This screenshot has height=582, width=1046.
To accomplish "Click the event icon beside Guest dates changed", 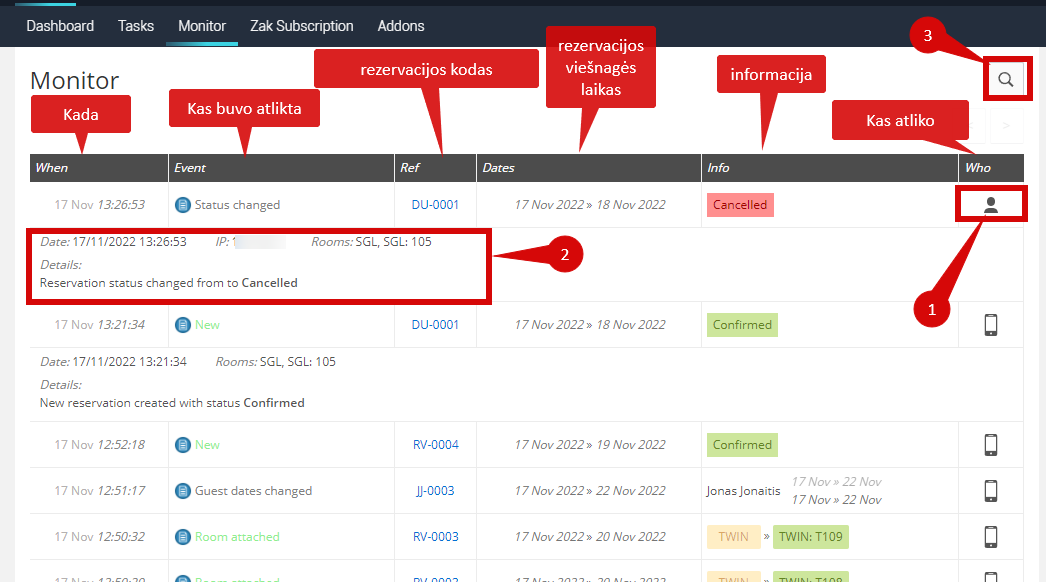I will pos(183,491).
